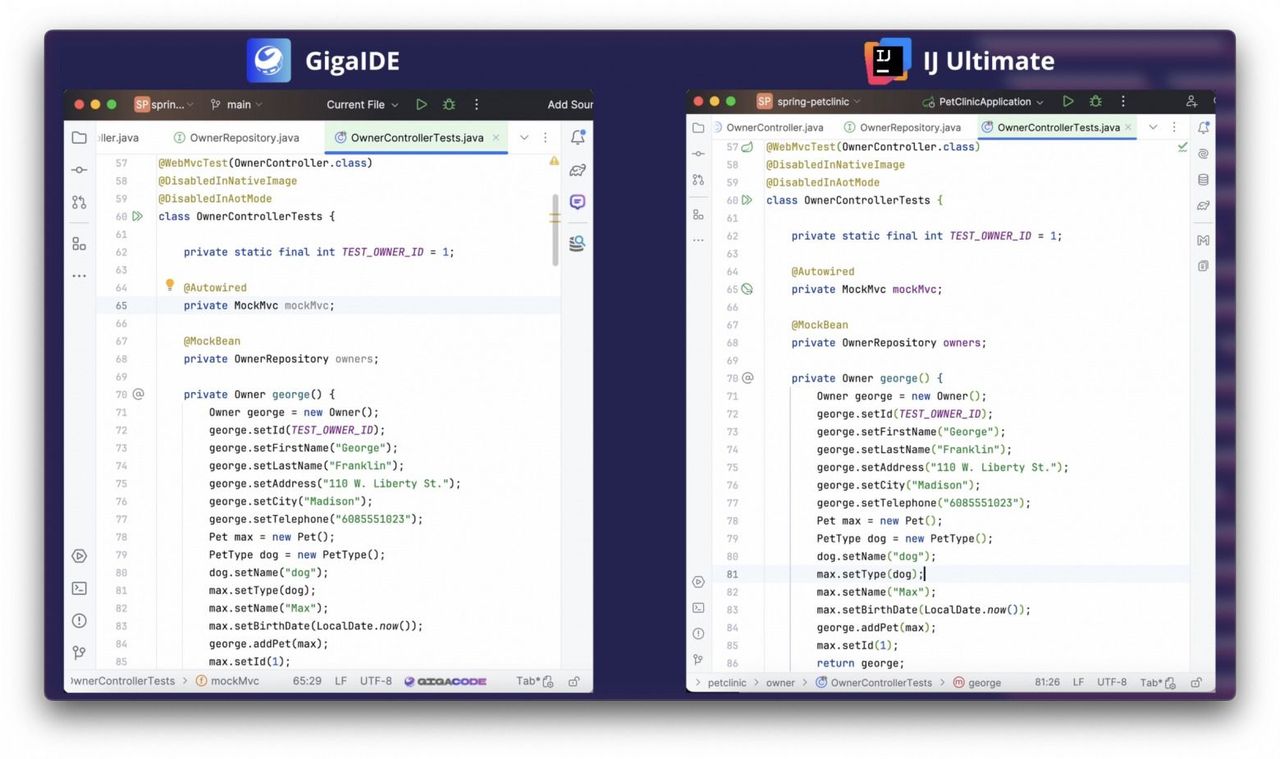Open Pull Requests tool in IJ Ultimate sidebar

(x=699, y=180)
